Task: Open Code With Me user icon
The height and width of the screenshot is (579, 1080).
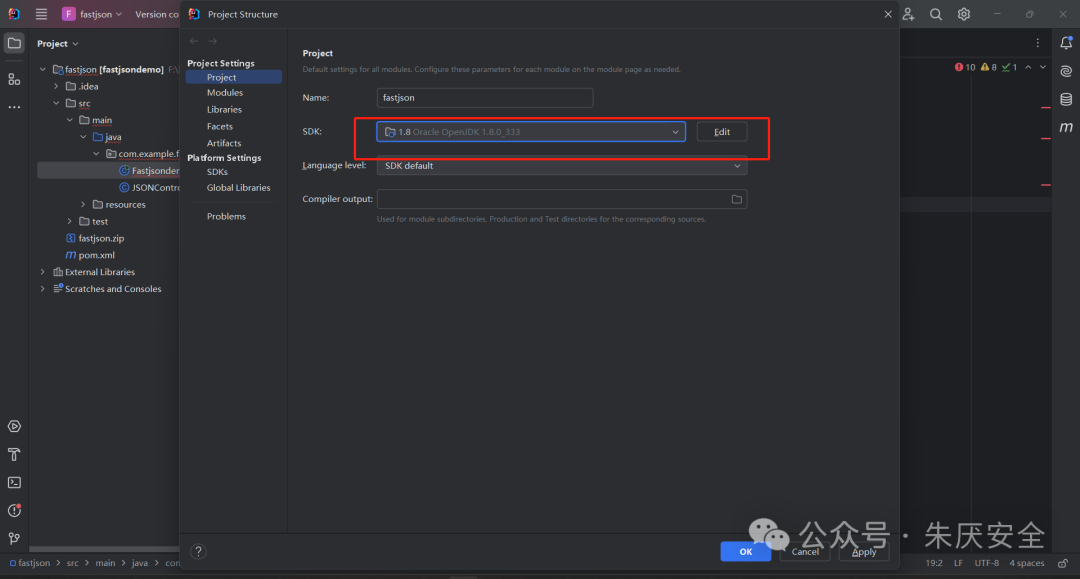Action: [x=908, y=14]
